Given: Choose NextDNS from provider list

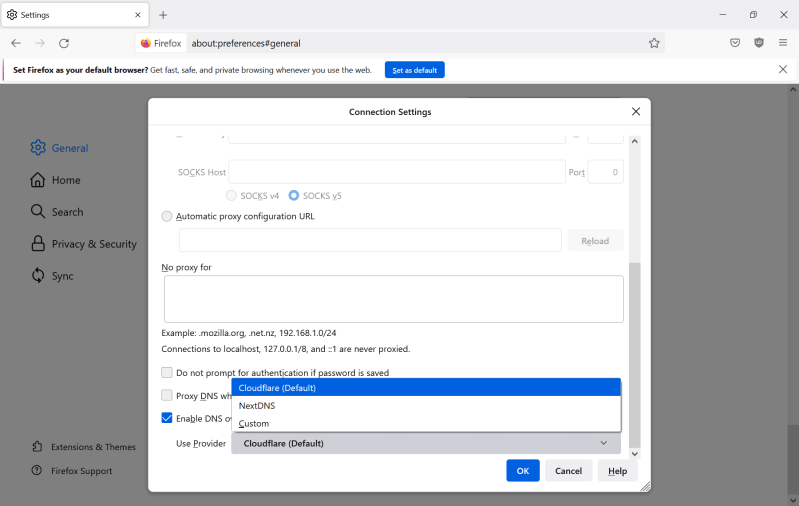Looking at the screenshot, I should [426, 406].
